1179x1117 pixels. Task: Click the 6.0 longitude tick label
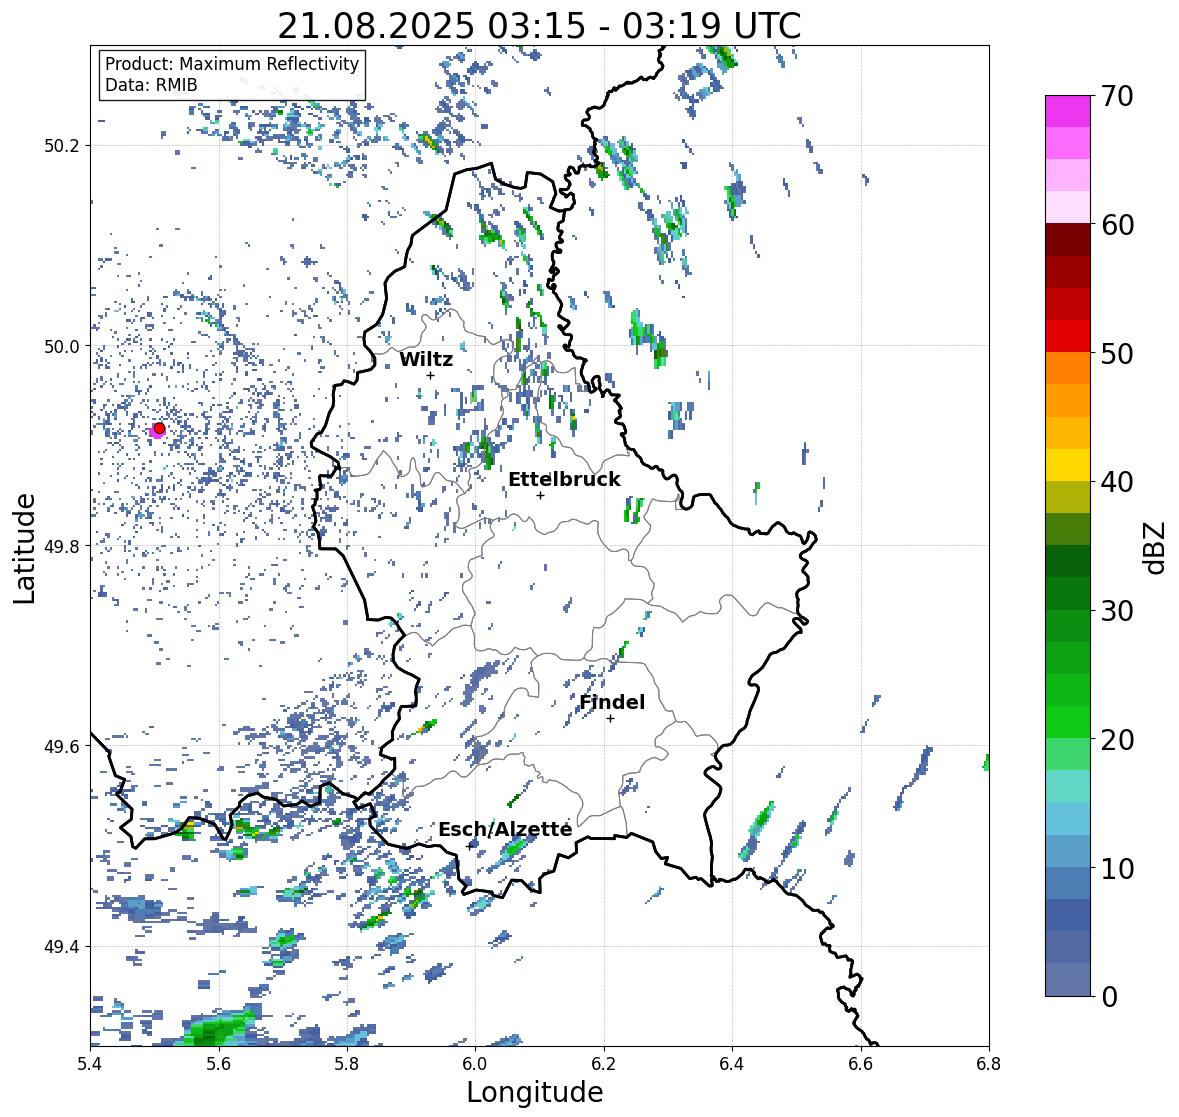point(475,1064)
